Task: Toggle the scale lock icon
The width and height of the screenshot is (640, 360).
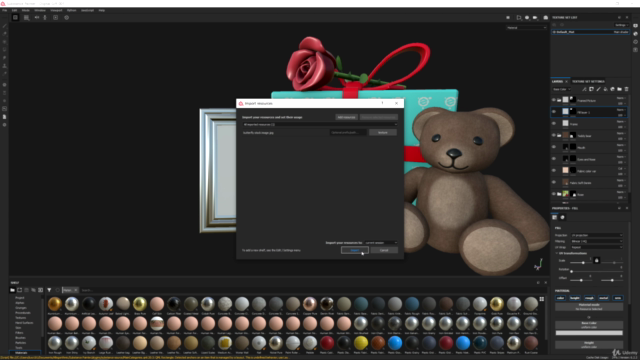Action: click(x=596, y=260)
